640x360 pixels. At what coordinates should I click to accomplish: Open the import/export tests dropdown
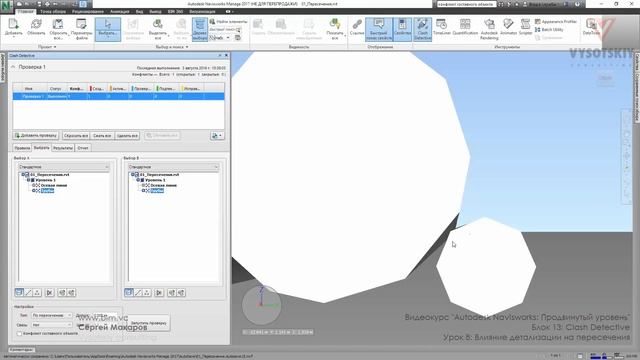[x=217, y=136]
